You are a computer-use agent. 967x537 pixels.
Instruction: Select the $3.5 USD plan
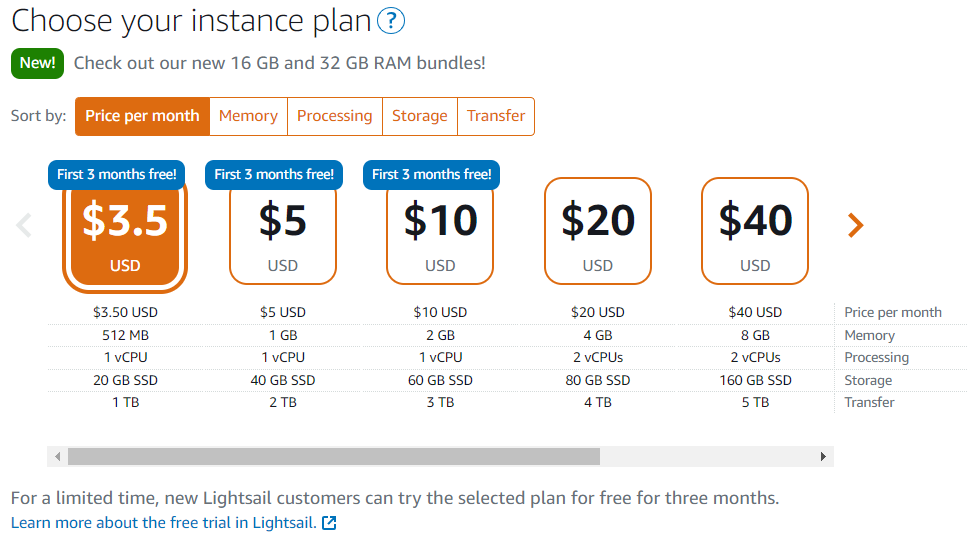(125, 232)
